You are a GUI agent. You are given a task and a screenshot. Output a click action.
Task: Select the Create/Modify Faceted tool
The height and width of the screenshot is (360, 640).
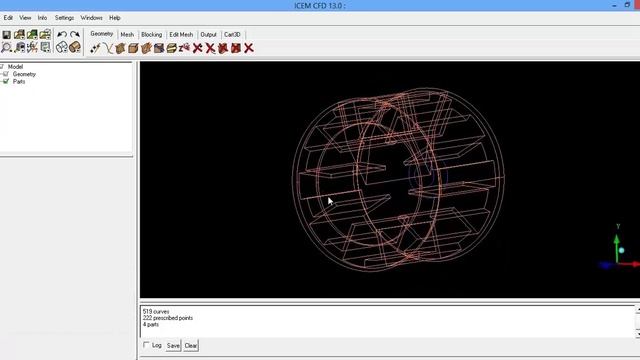(x=146, y=48)
